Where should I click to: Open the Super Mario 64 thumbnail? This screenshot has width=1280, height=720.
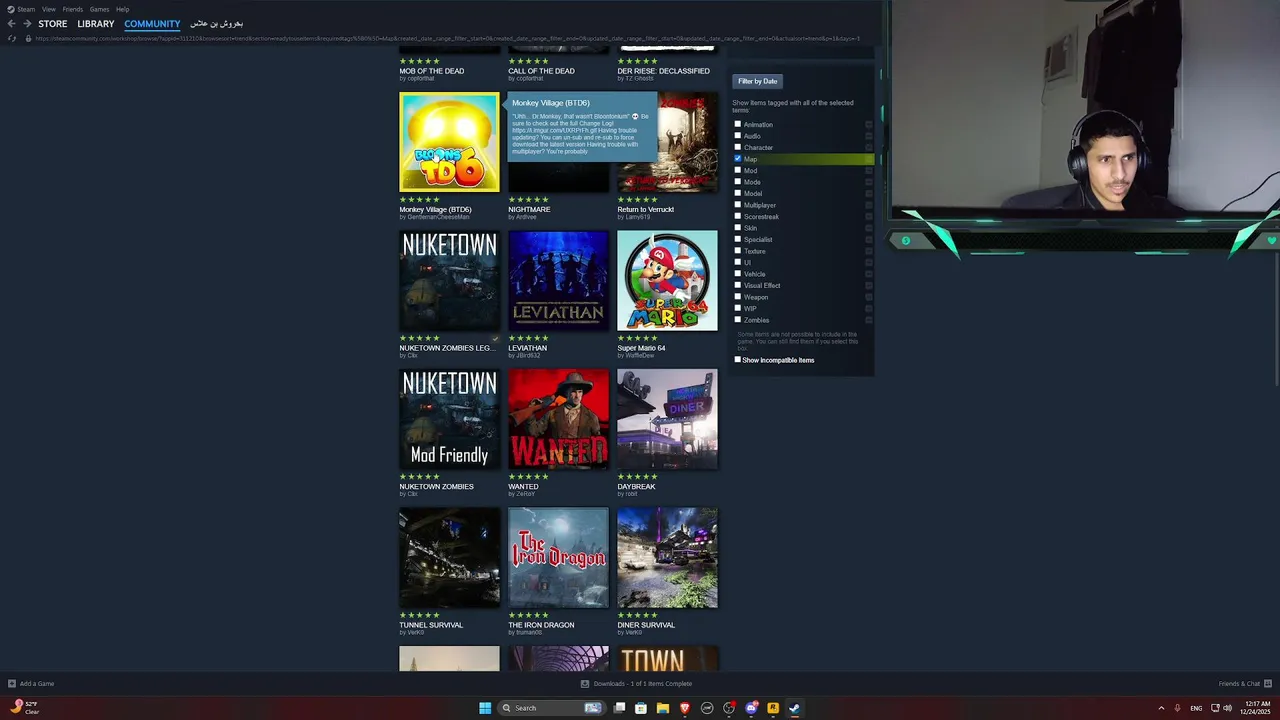(x=667, y=280)
